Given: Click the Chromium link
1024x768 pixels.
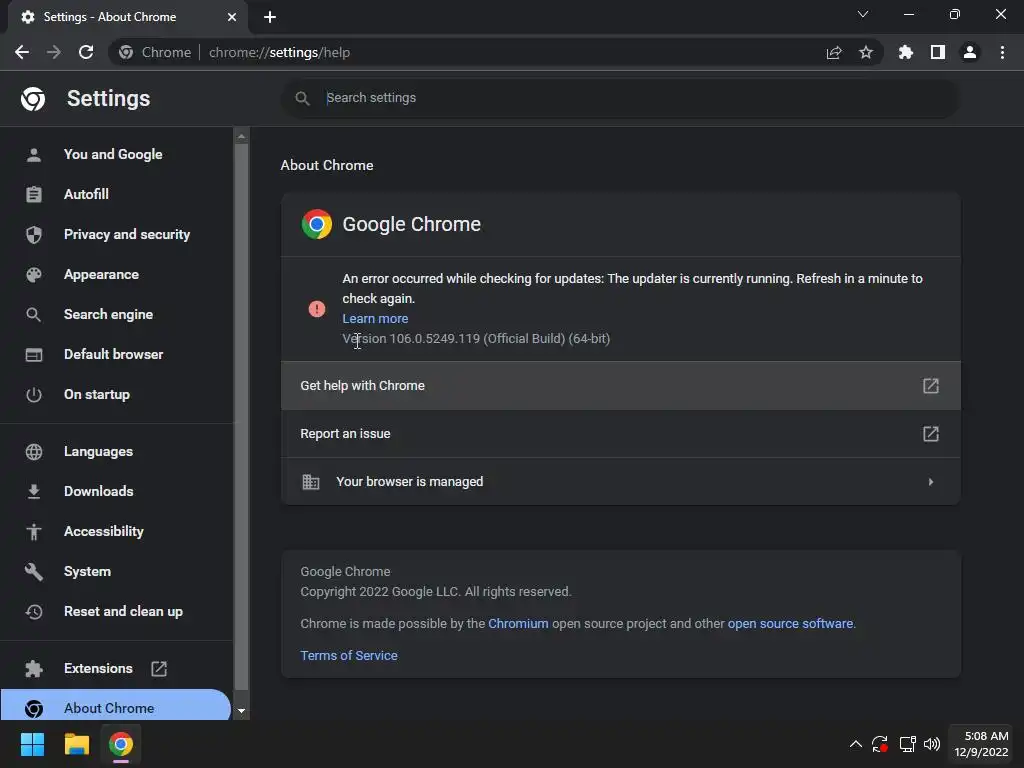Looking at the screenshot, I should point(518,624).
